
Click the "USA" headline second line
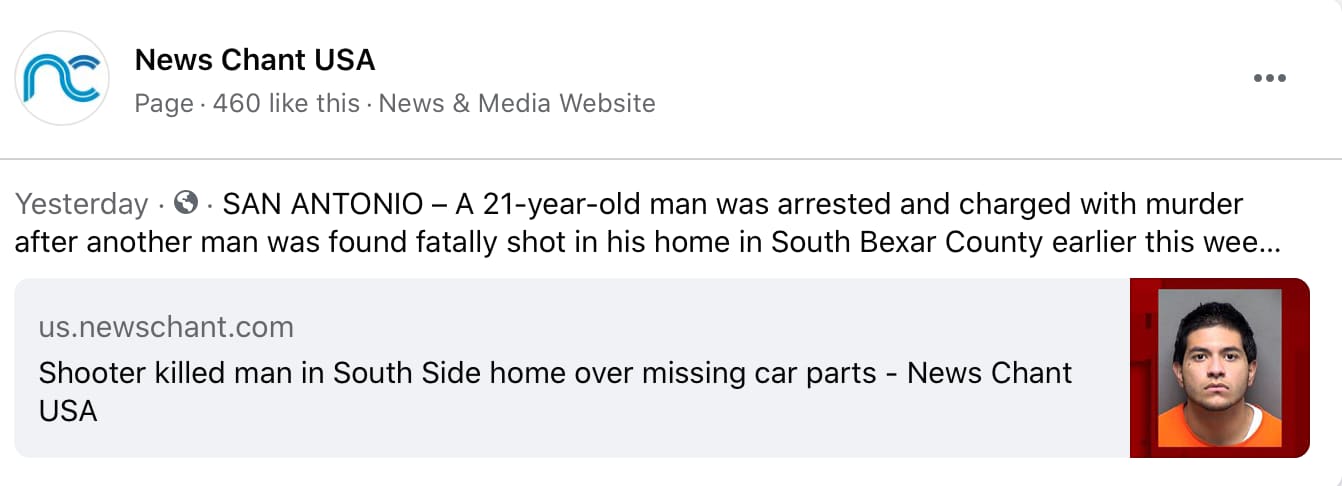tap(68, 411)
